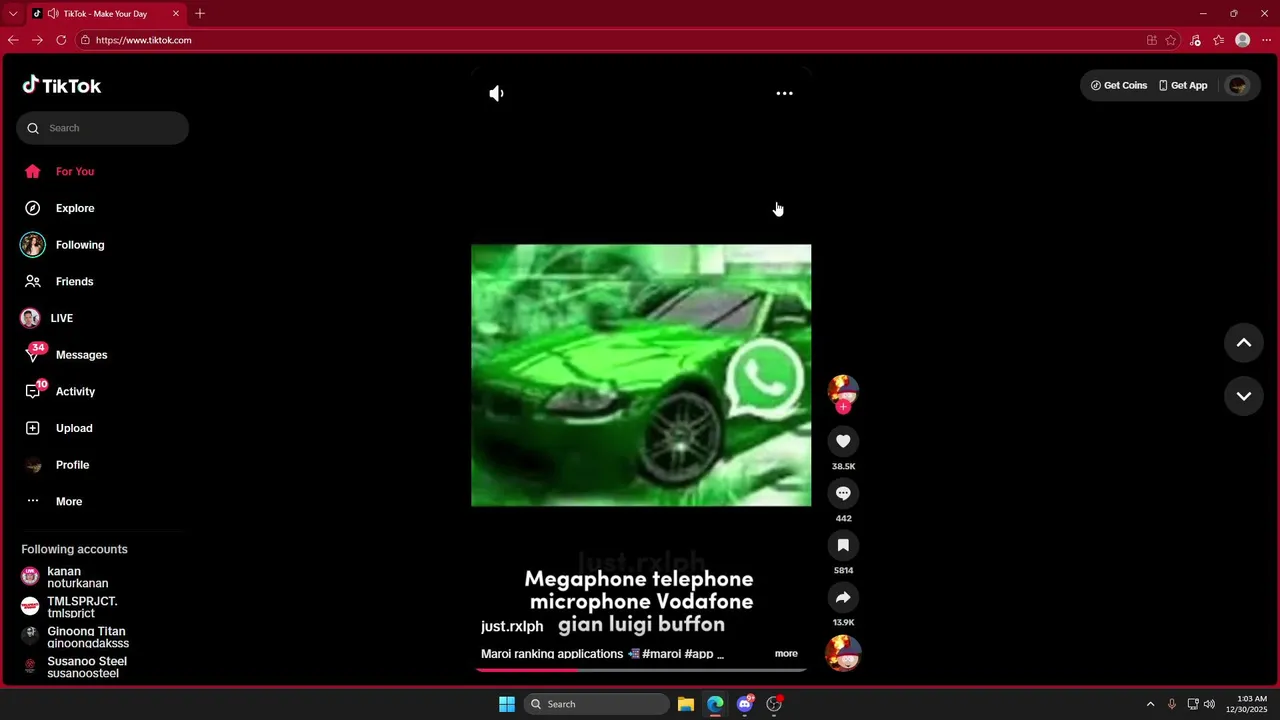Bookmark the video to favorites
The width and height of the screenshot is (1280, 720).
(843, 545)
